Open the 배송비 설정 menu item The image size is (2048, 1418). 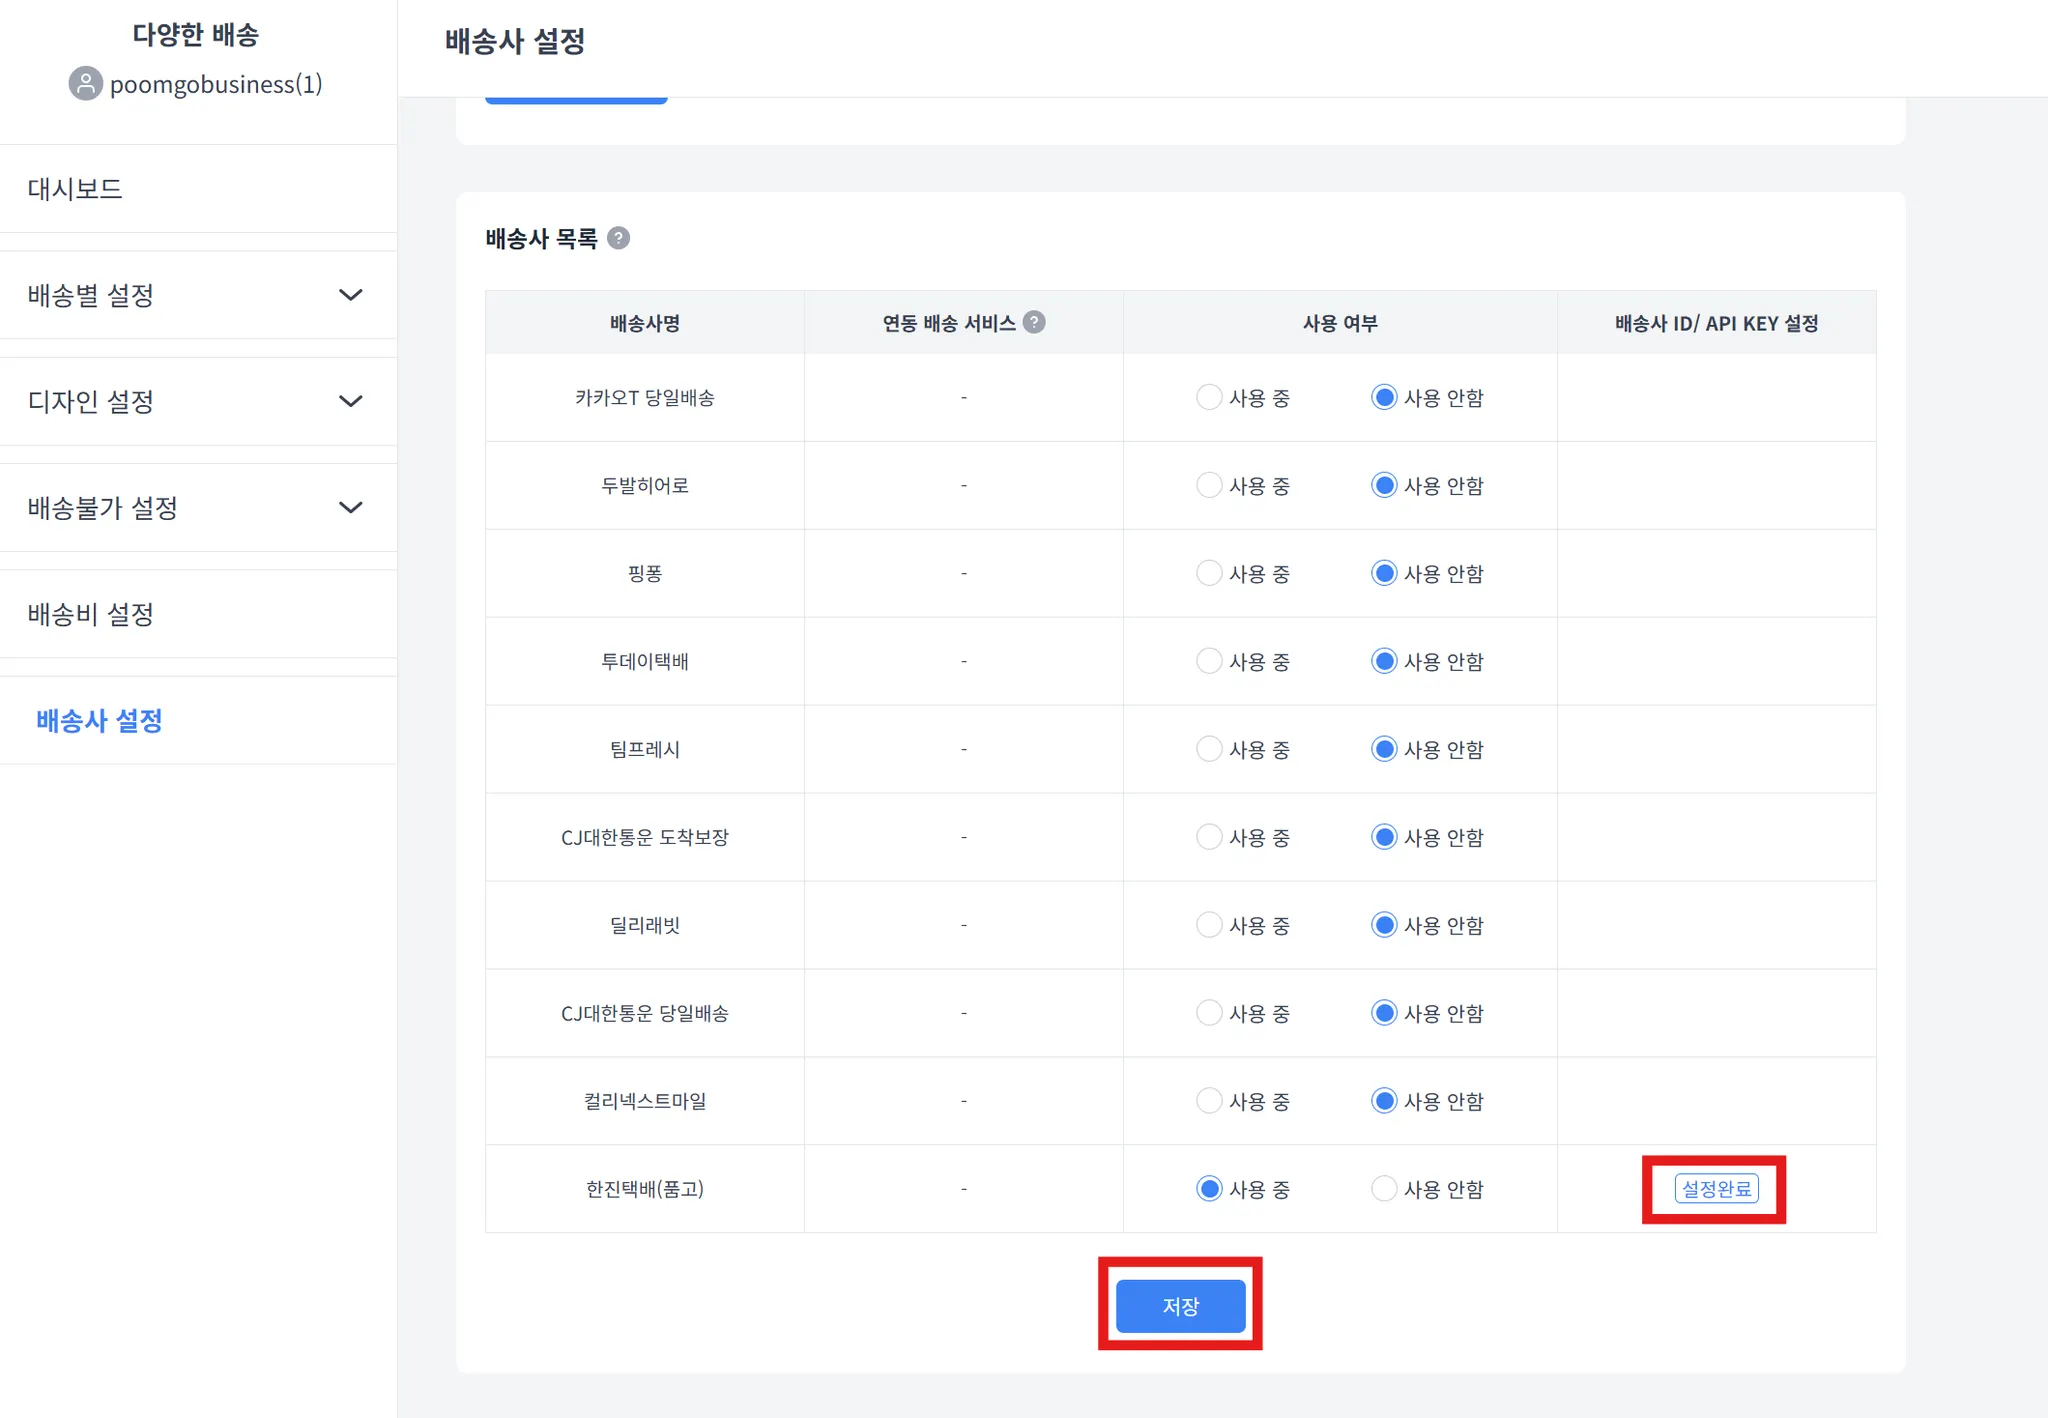tap(91, 614)
